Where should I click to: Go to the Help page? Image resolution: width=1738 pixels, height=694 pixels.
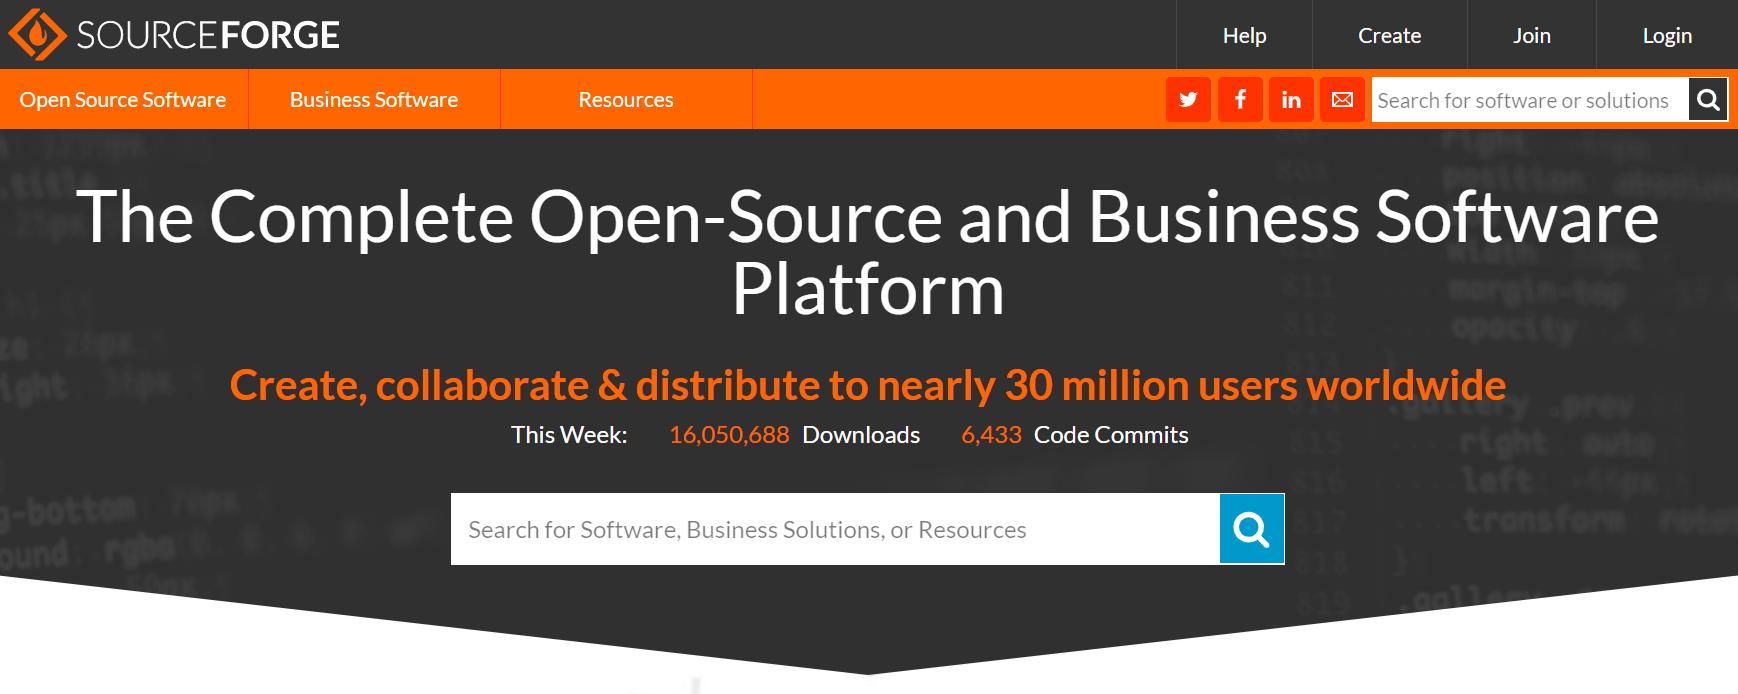tap(1244, 35)
